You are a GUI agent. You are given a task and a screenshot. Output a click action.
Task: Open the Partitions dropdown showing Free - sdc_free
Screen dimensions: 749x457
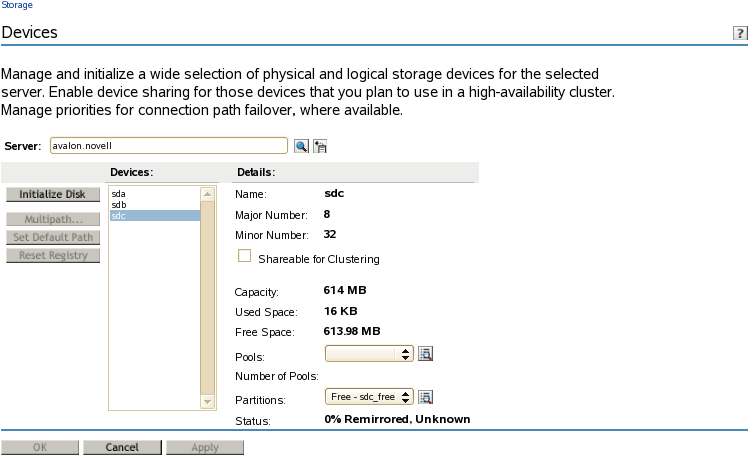[369, 397]
